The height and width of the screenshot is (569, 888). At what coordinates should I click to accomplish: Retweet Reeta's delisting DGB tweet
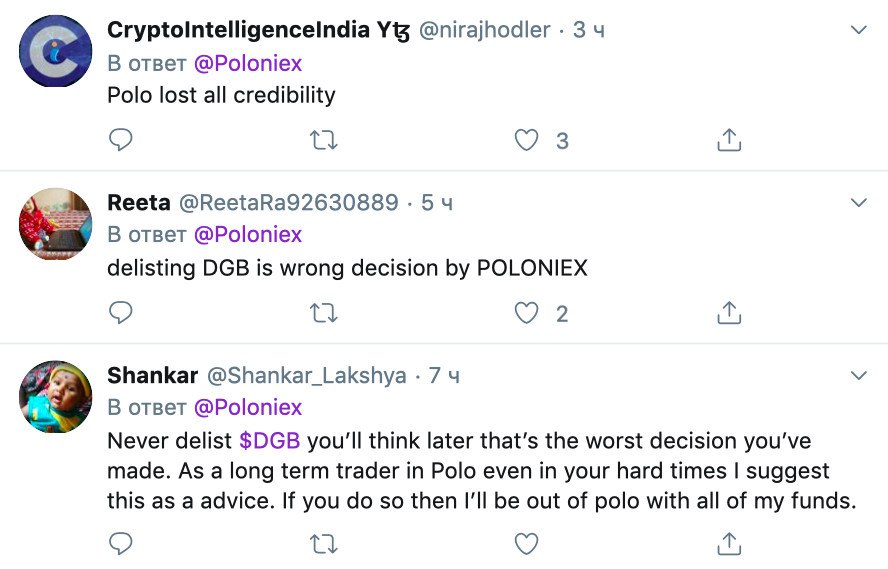[324, 313]
